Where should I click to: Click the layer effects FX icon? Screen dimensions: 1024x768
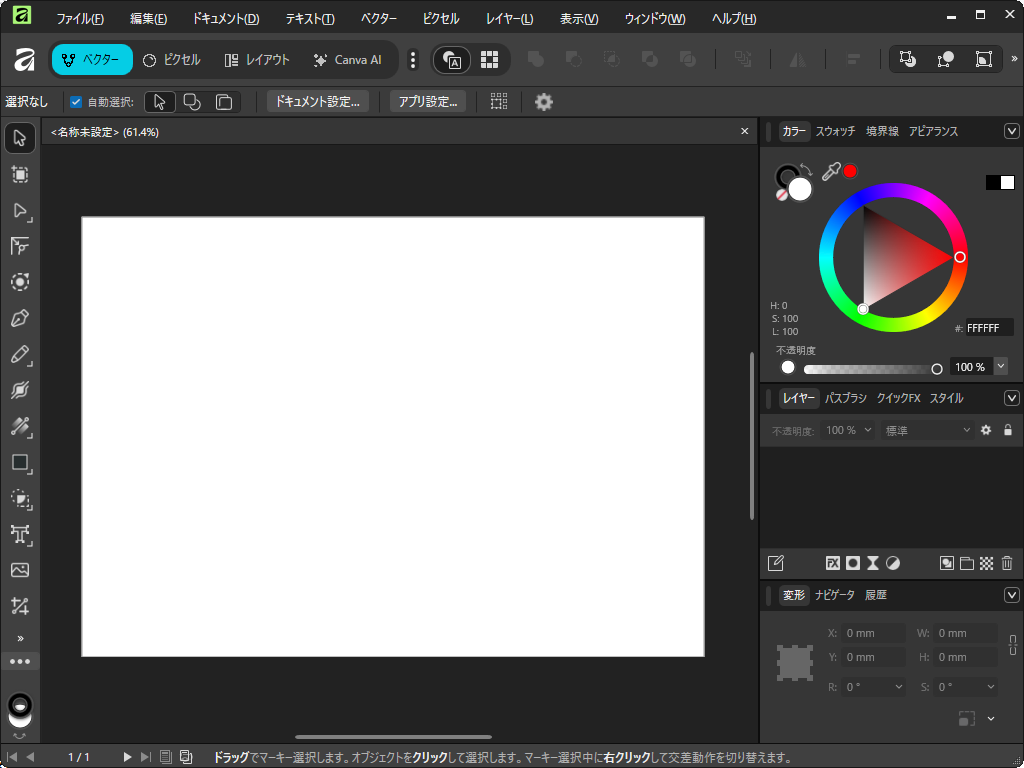[x=832, y=563]
